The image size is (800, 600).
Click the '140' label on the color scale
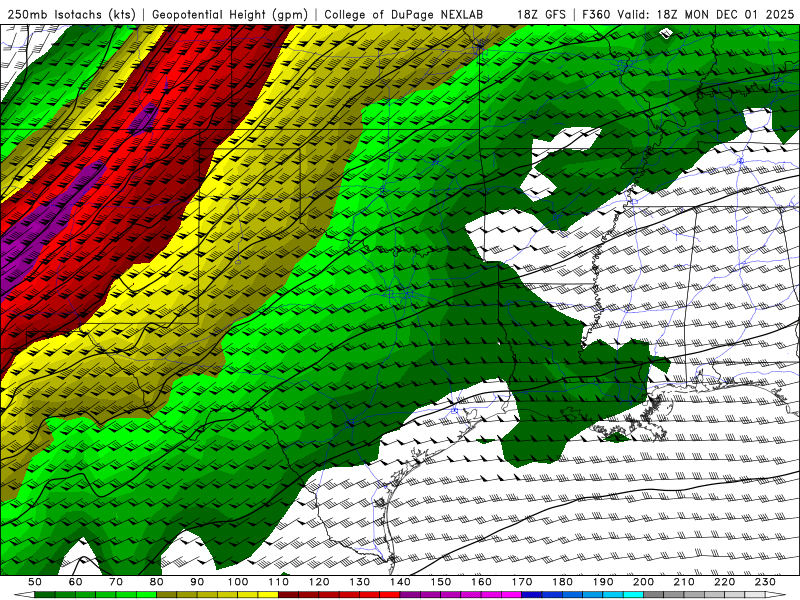tap(400, 582)
